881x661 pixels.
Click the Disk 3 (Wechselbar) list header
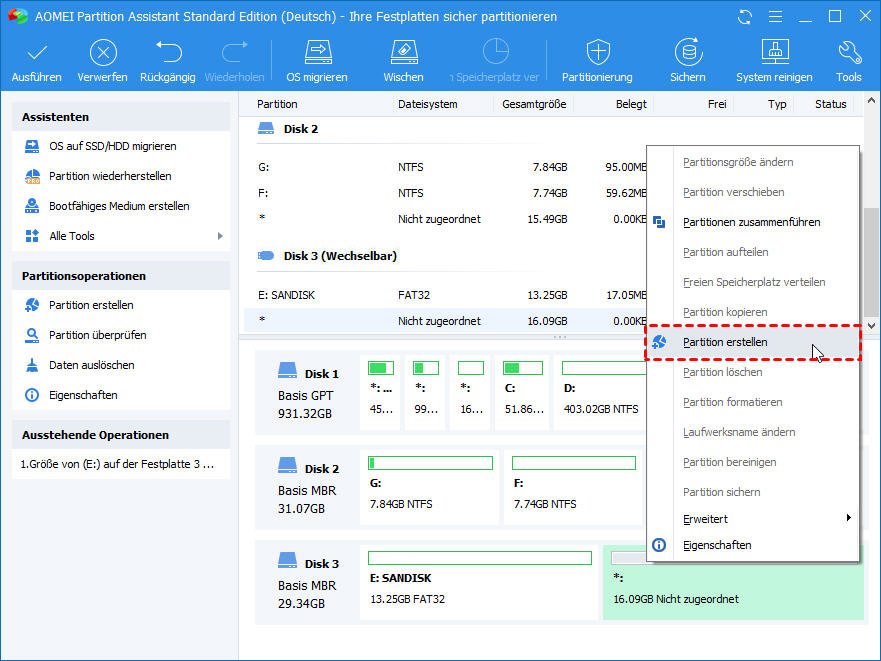click(327, 256)
